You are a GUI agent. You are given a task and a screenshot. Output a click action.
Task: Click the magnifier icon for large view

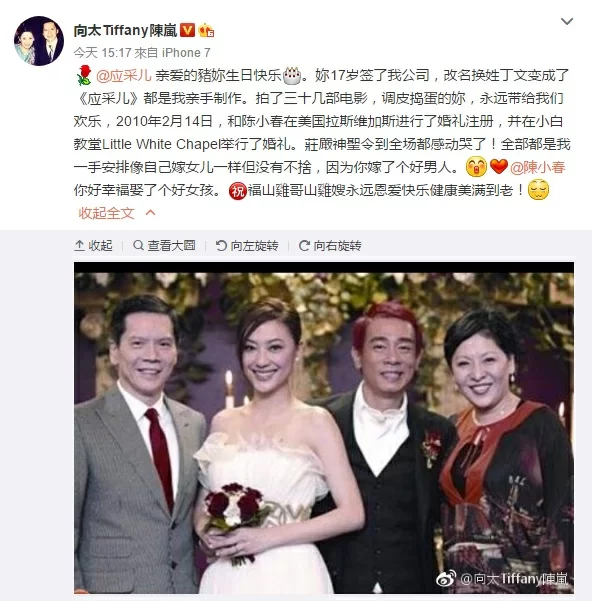click(x=138, y=245)
